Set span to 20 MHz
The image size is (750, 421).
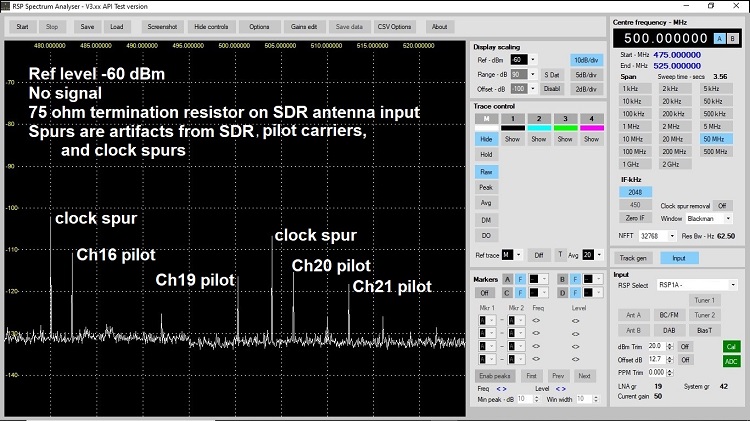click(x=669, y=138)
